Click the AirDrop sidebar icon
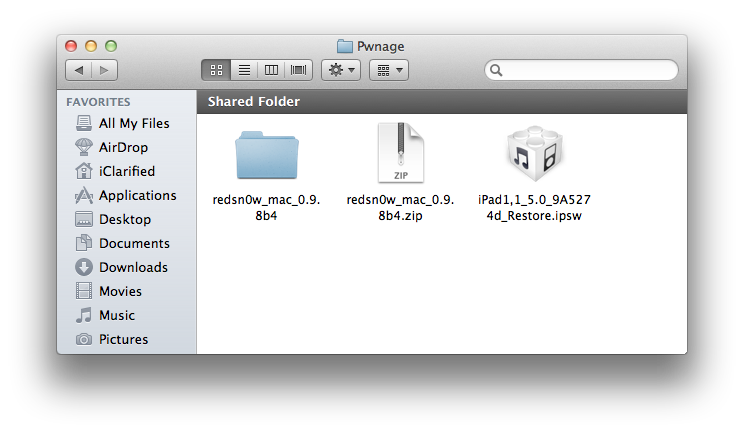 point(85,147)
